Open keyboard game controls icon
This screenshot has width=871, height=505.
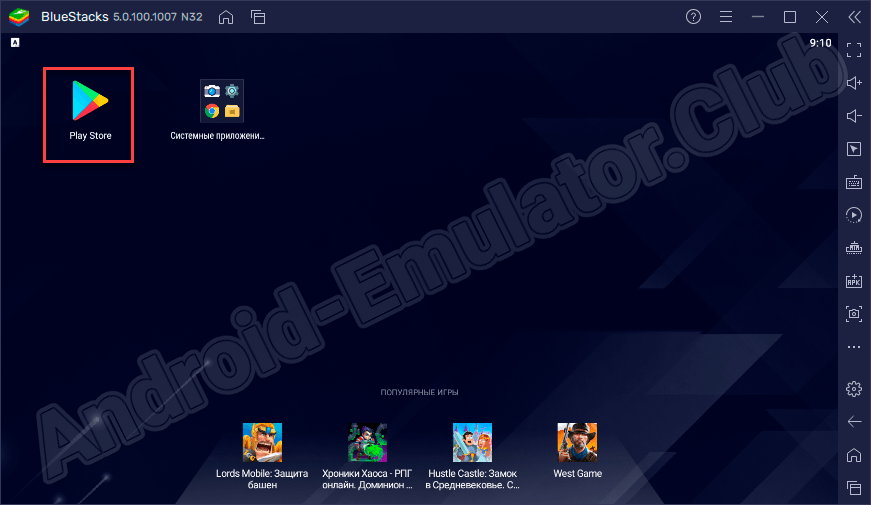854,182
